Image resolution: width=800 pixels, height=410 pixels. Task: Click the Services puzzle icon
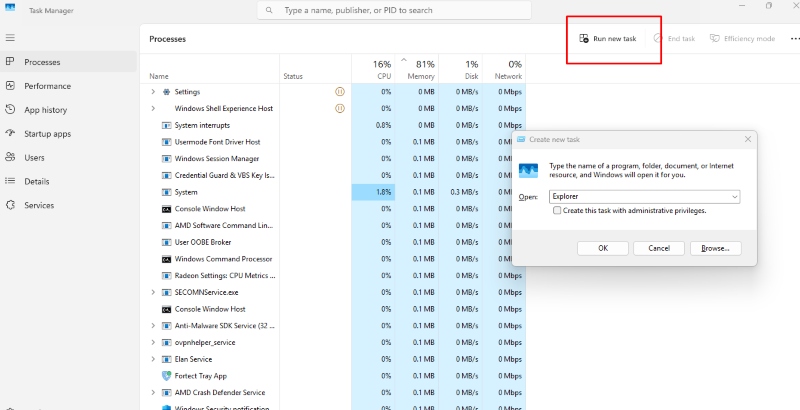point(10,205)
